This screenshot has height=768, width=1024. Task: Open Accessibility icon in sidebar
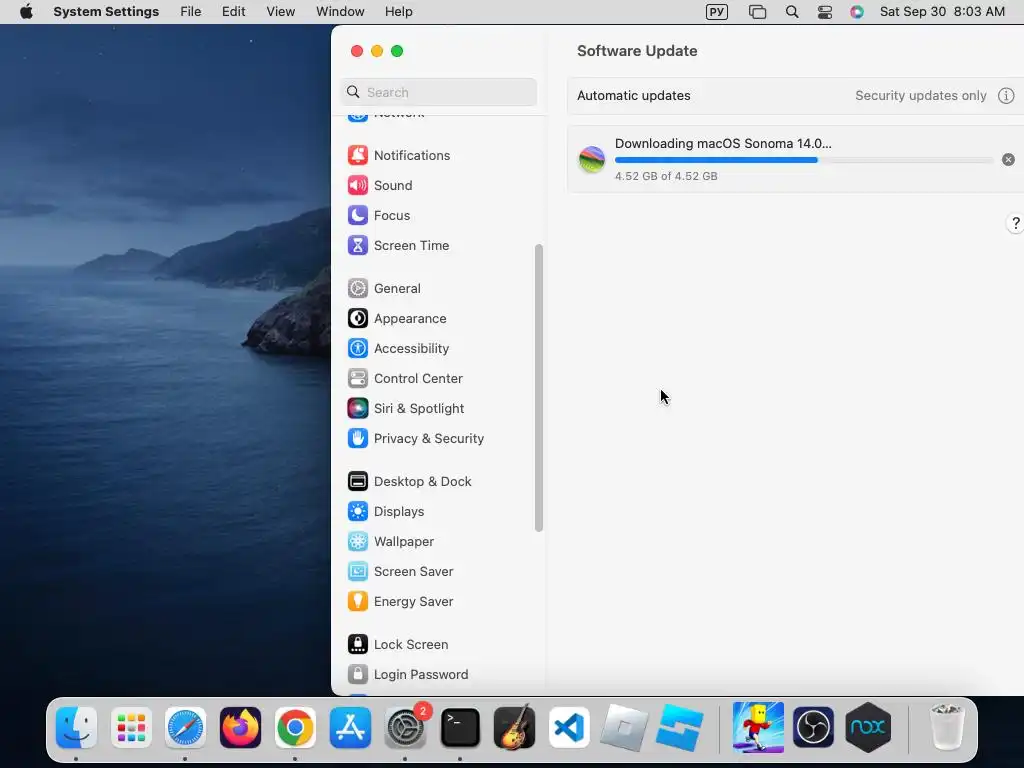click(357, 349)
